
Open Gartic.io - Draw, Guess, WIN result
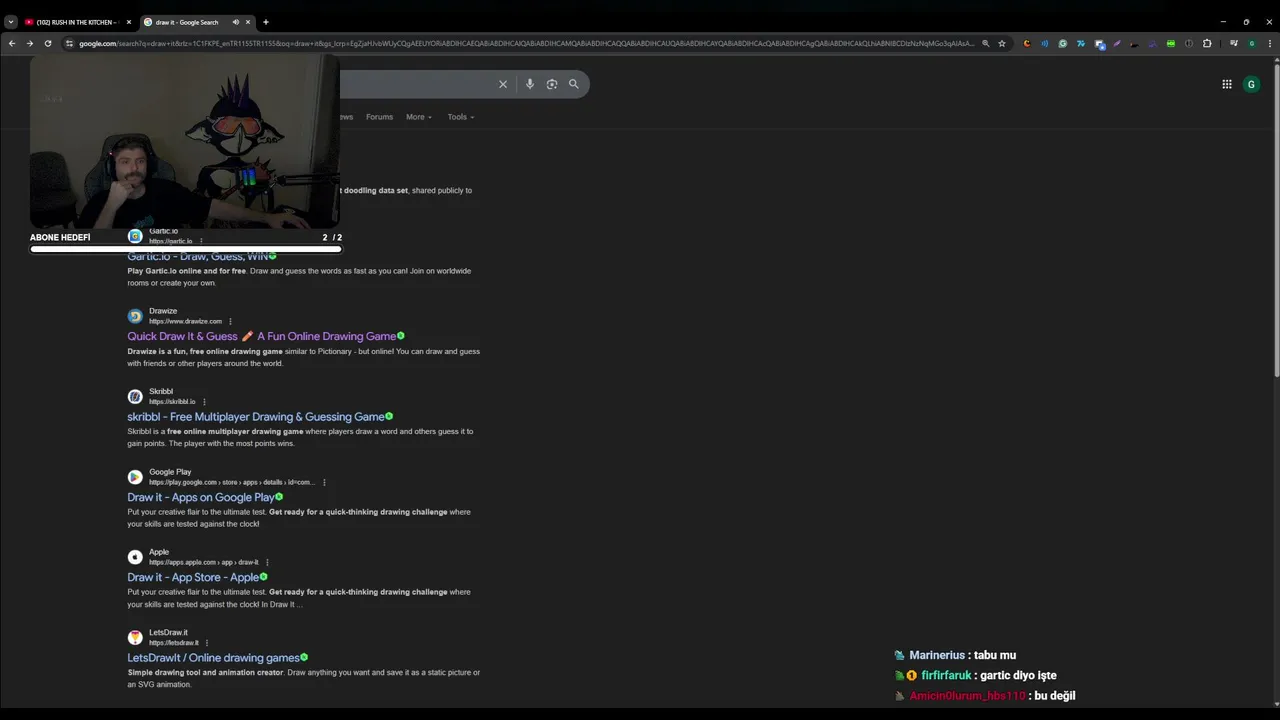(197, 256)
